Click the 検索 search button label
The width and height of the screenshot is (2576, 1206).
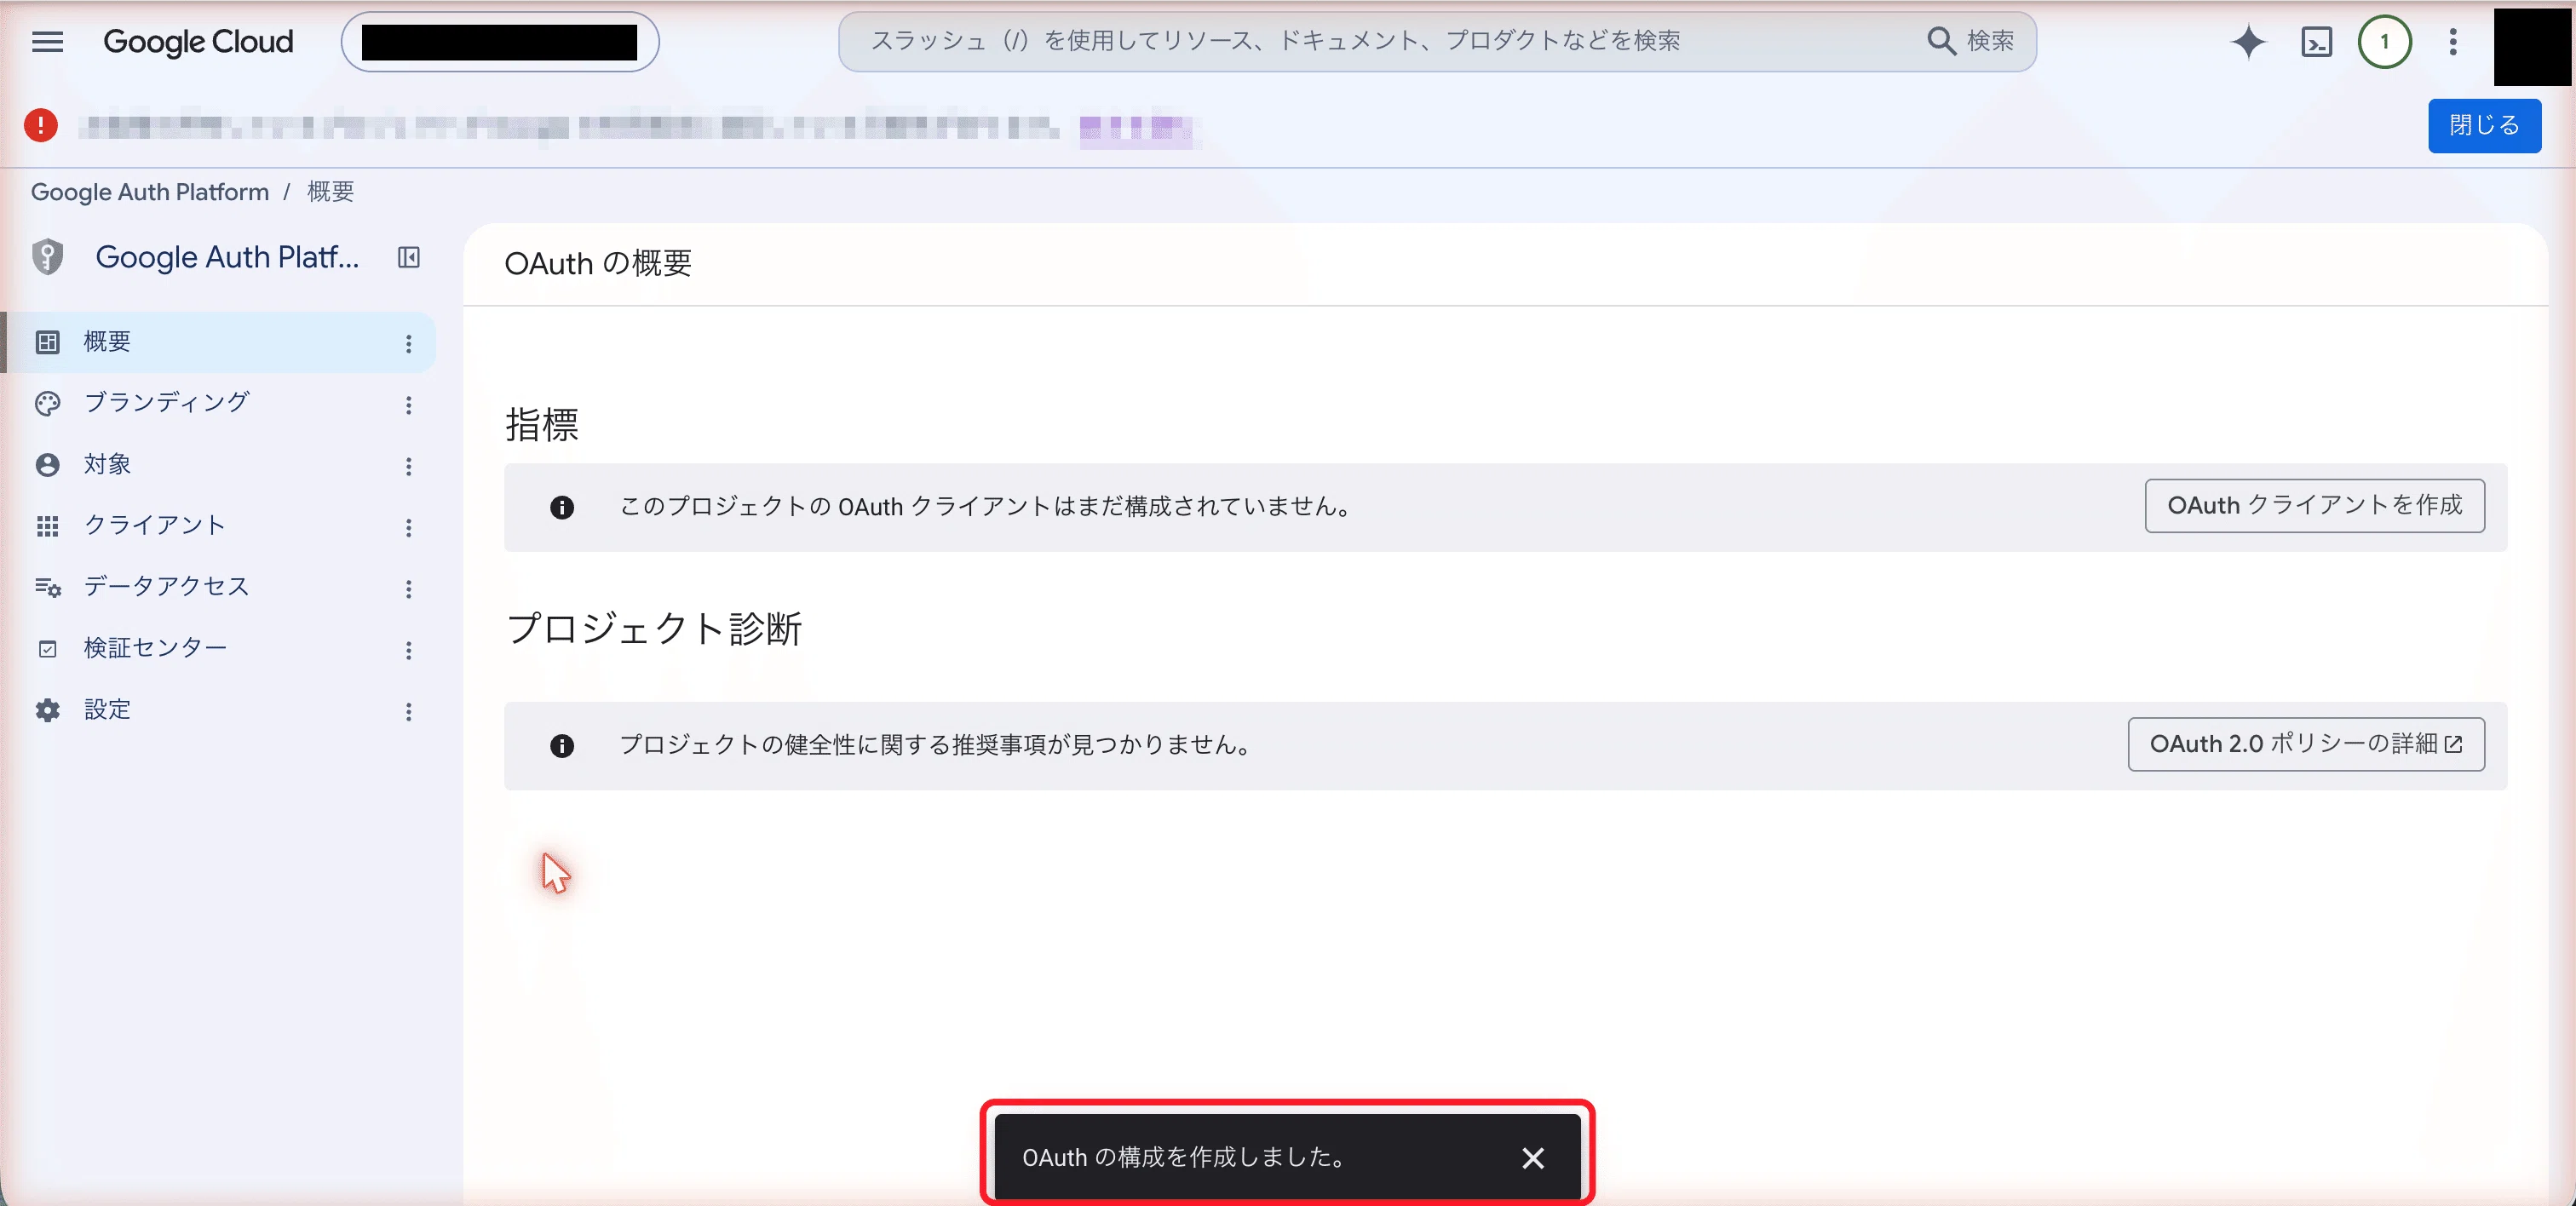(1990, 41)
